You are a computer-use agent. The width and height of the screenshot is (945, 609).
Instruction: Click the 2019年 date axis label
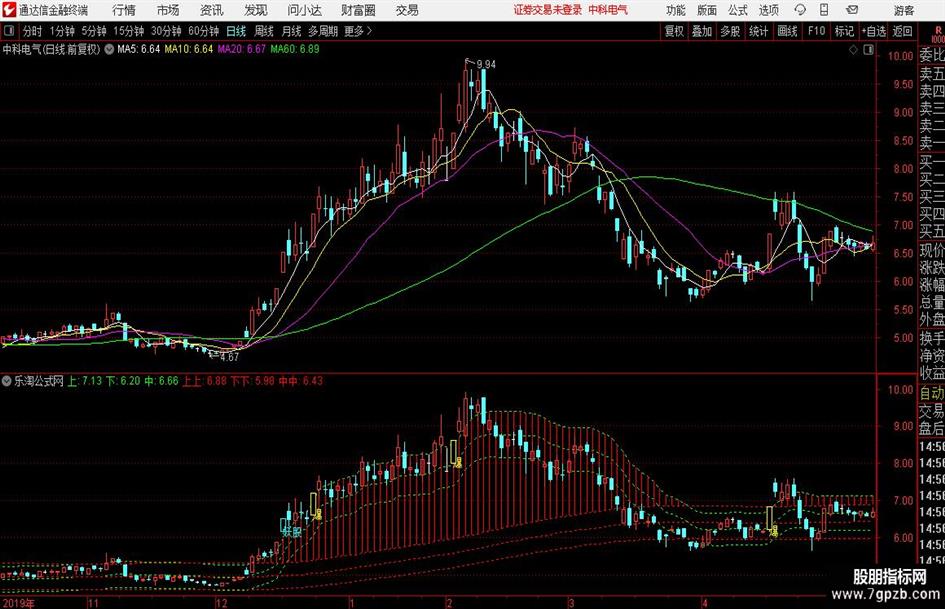coord(18,603)
